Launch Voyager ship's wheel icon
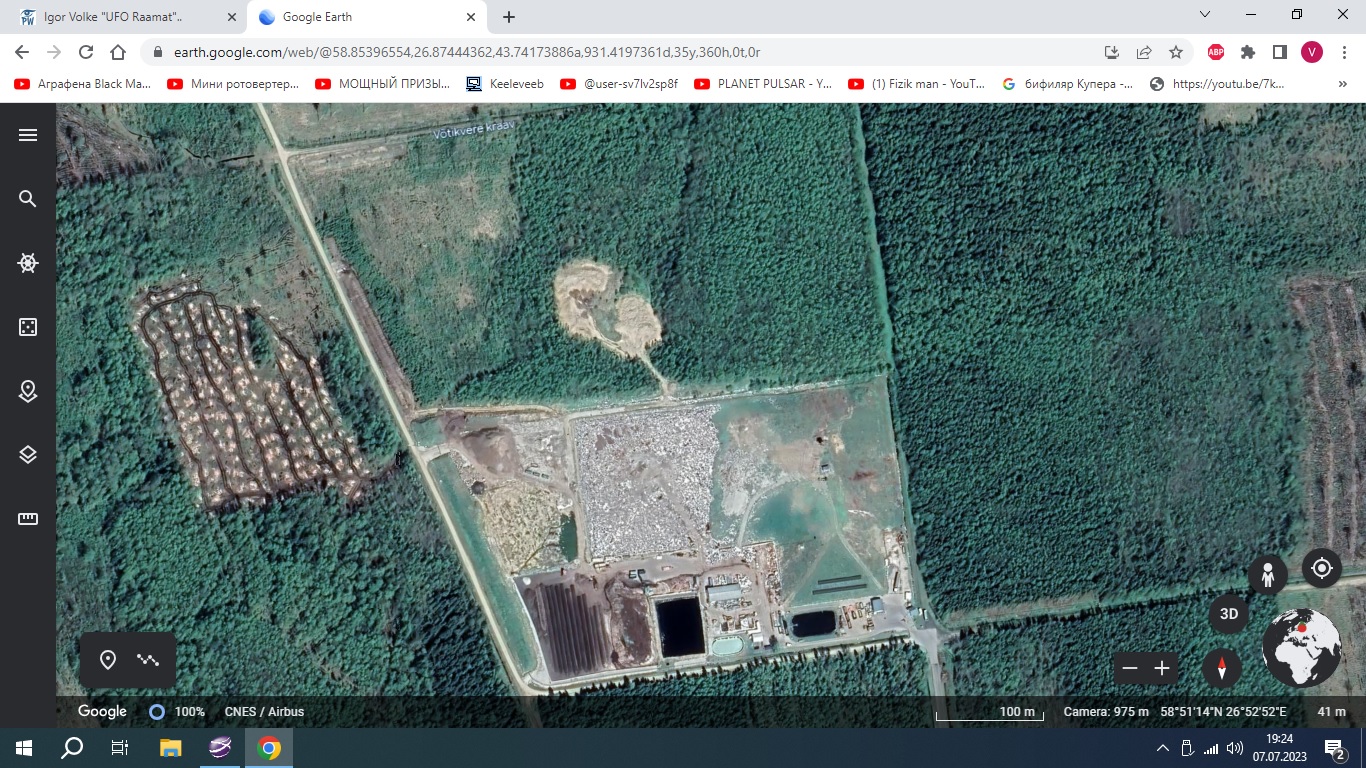The height and width of the screenshot is (768, 1366). coord(28,263)
